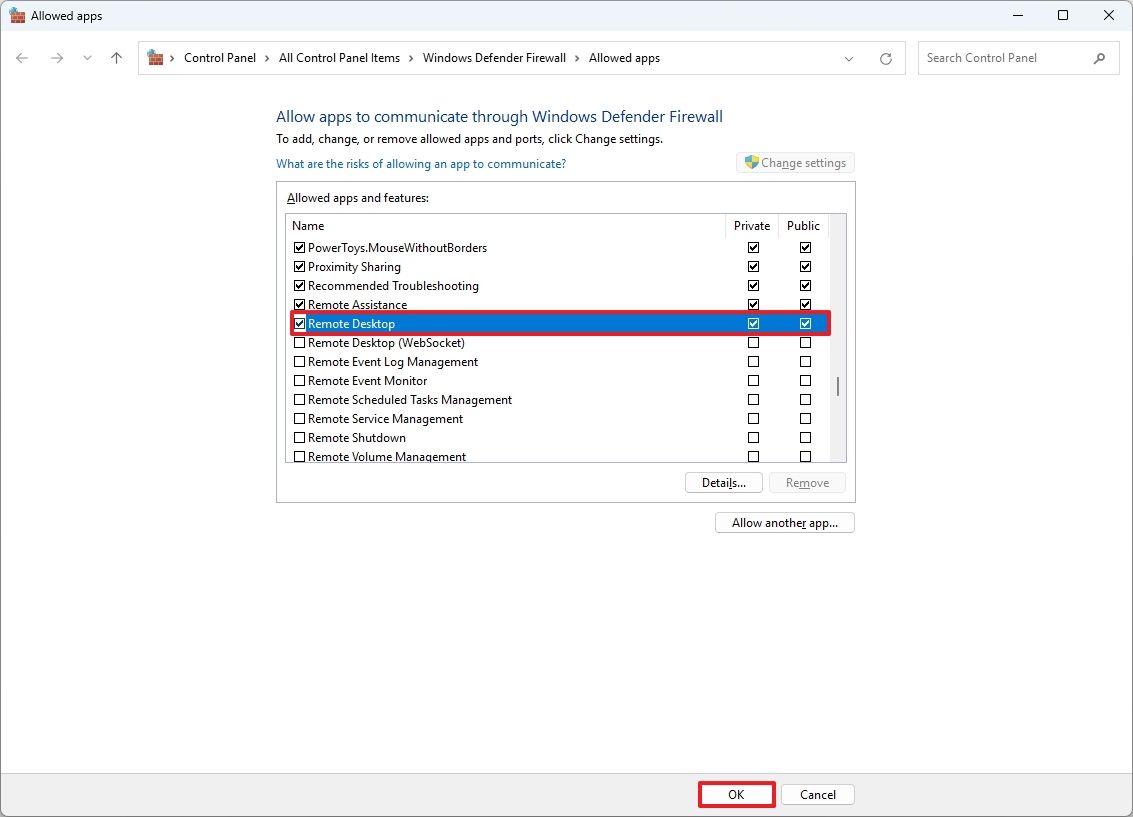Expand the chevron after Windows Defender Firewall
1133x817 pixels.
pos(578,58)
